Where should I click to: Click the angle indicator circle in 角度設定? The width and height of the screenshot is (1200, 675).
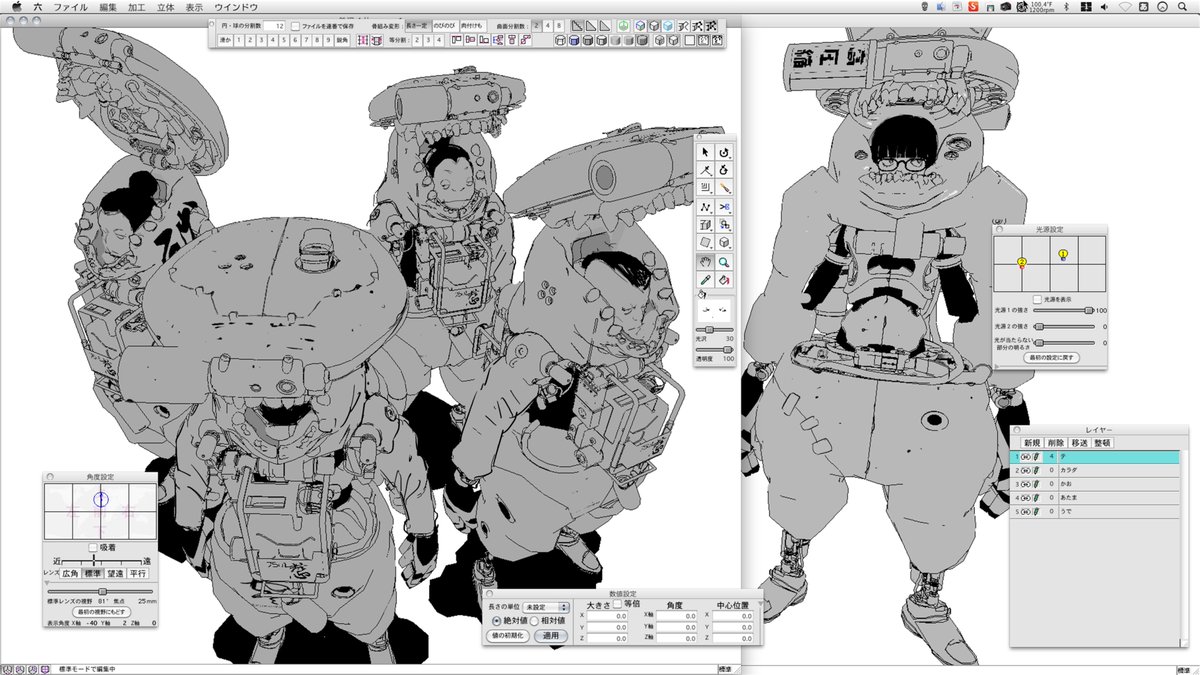100,498
